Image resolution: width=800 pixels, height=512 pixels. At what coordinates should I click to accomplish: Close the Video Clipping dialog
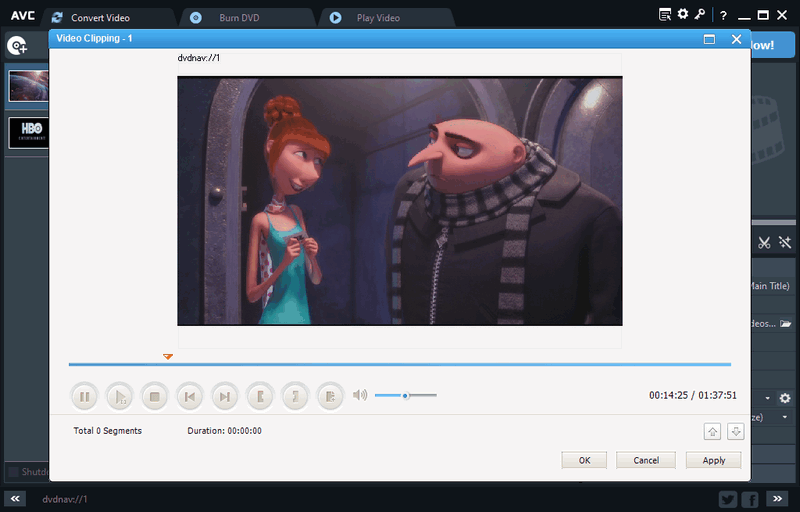pyautogui.click(x=736, y=39)
